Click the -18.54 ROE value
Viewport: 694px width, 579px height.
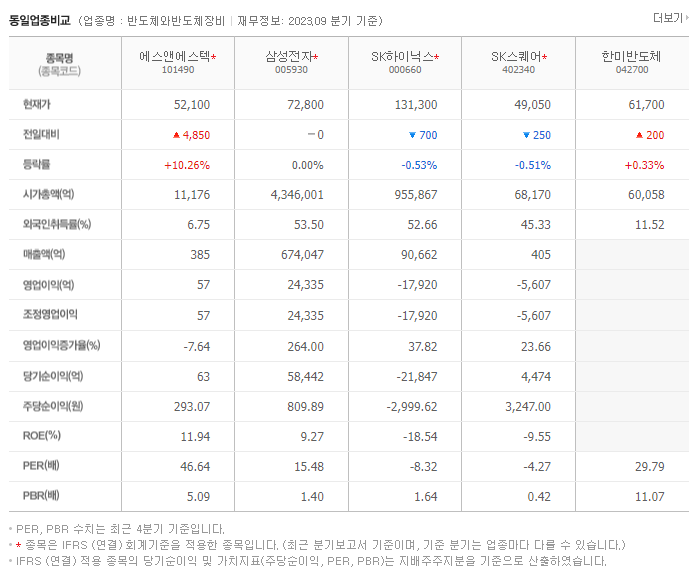[420, 437]
